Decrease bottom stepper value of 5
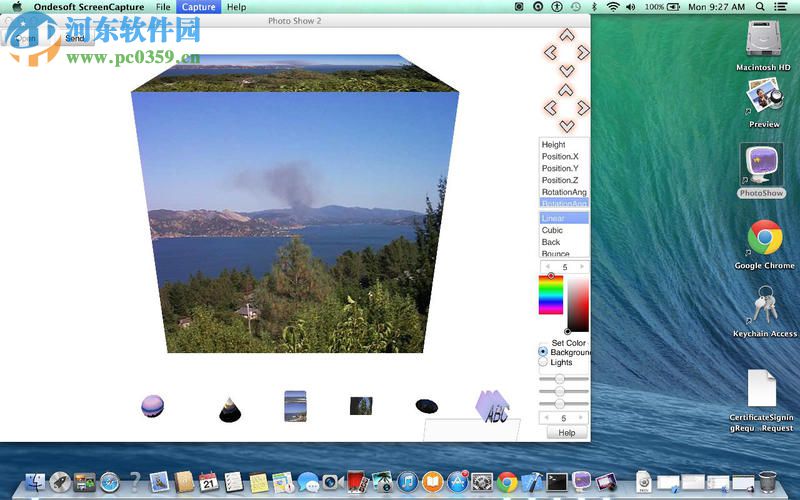 (547, 418)
